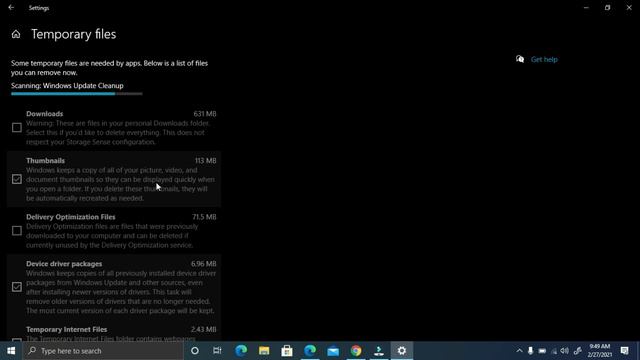The height and width of the screenshot is (360, 640).
Task: Select the Downloads 631 MB size text
Action: pos(205,114)
